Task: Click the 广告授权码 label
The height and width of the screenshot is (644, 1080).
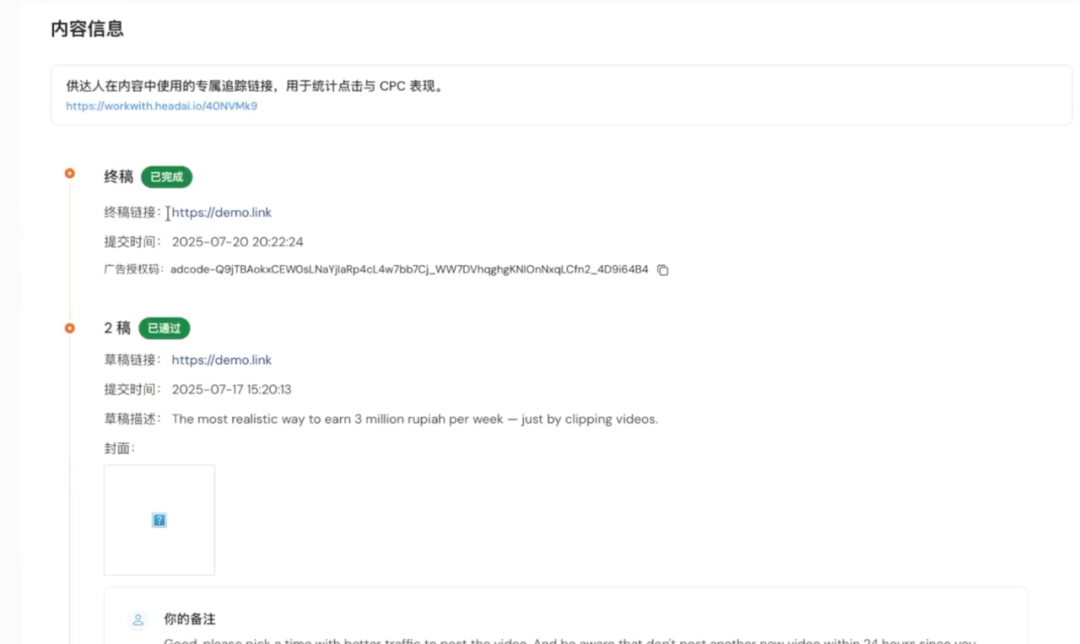Action: tap(134, 269)
